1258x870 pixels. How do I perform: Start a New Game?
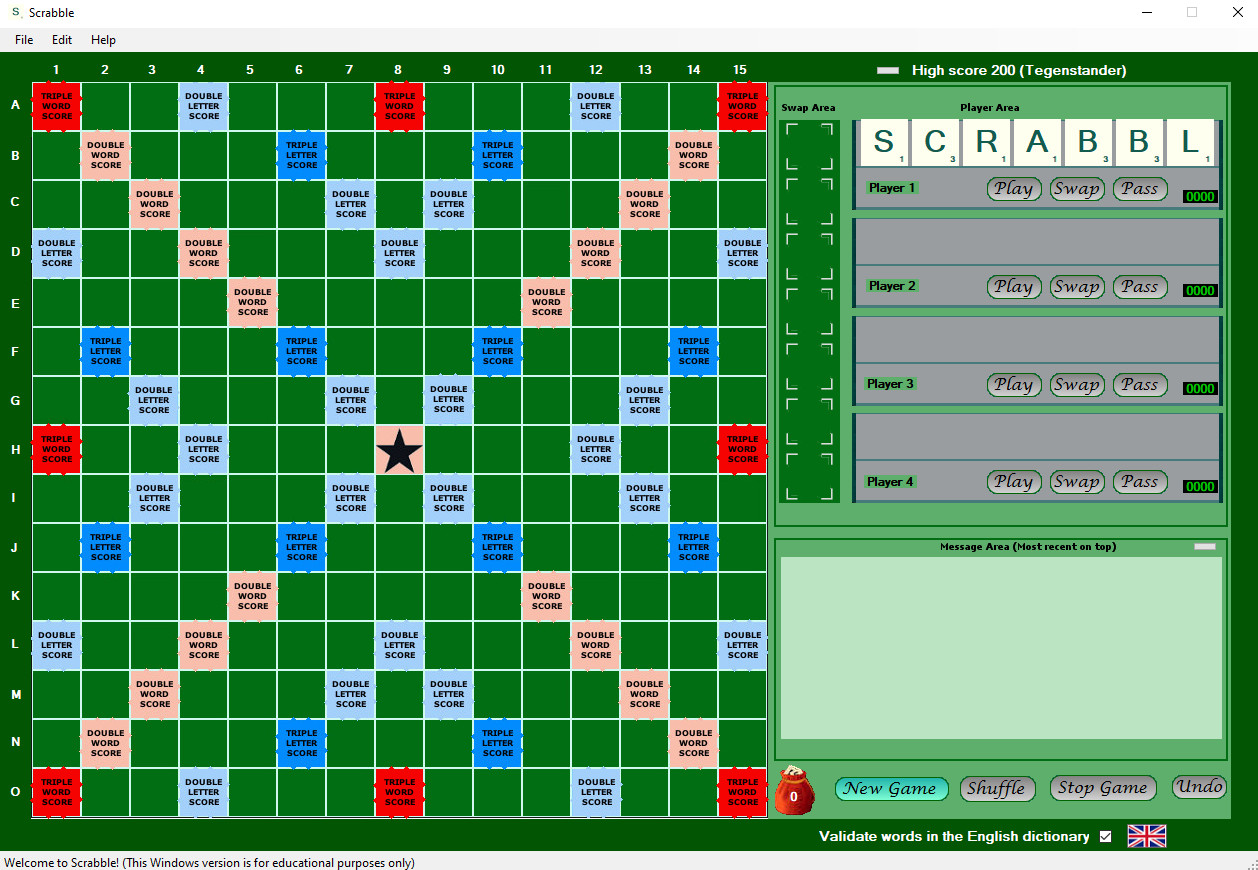(x=891, y=788)
